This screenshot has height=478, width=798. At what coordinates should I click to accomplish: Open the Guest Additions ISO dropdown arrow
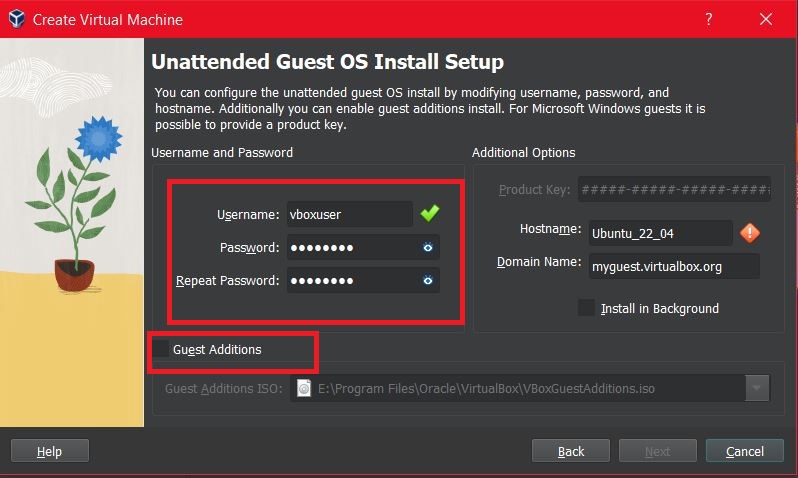click(757, 388)
